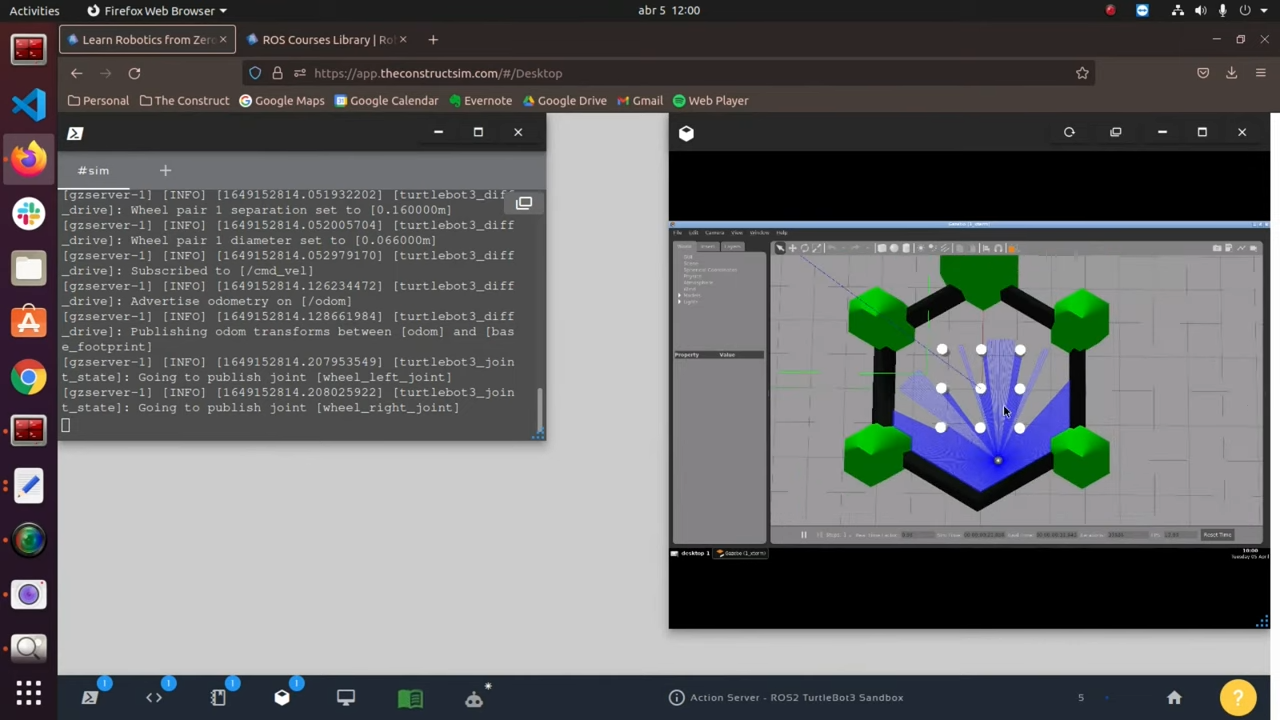Click the yellow help question mark button
The height and width of the screenshot is (720, 1280).
pyautogui.click(x=1237, y=697)
